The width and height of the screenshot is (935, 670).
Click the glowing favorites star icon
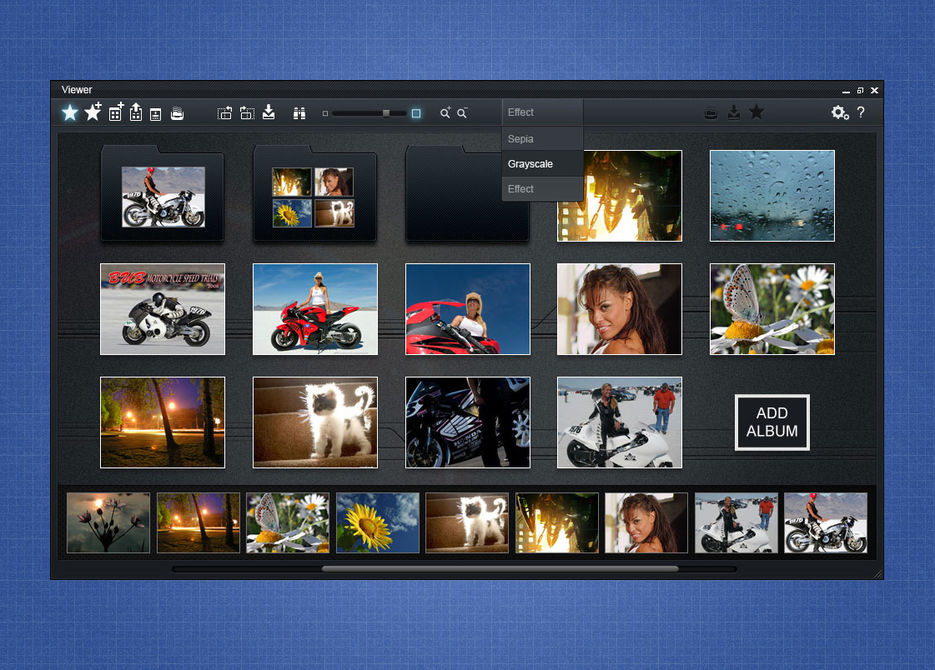[x=70, y=113]
